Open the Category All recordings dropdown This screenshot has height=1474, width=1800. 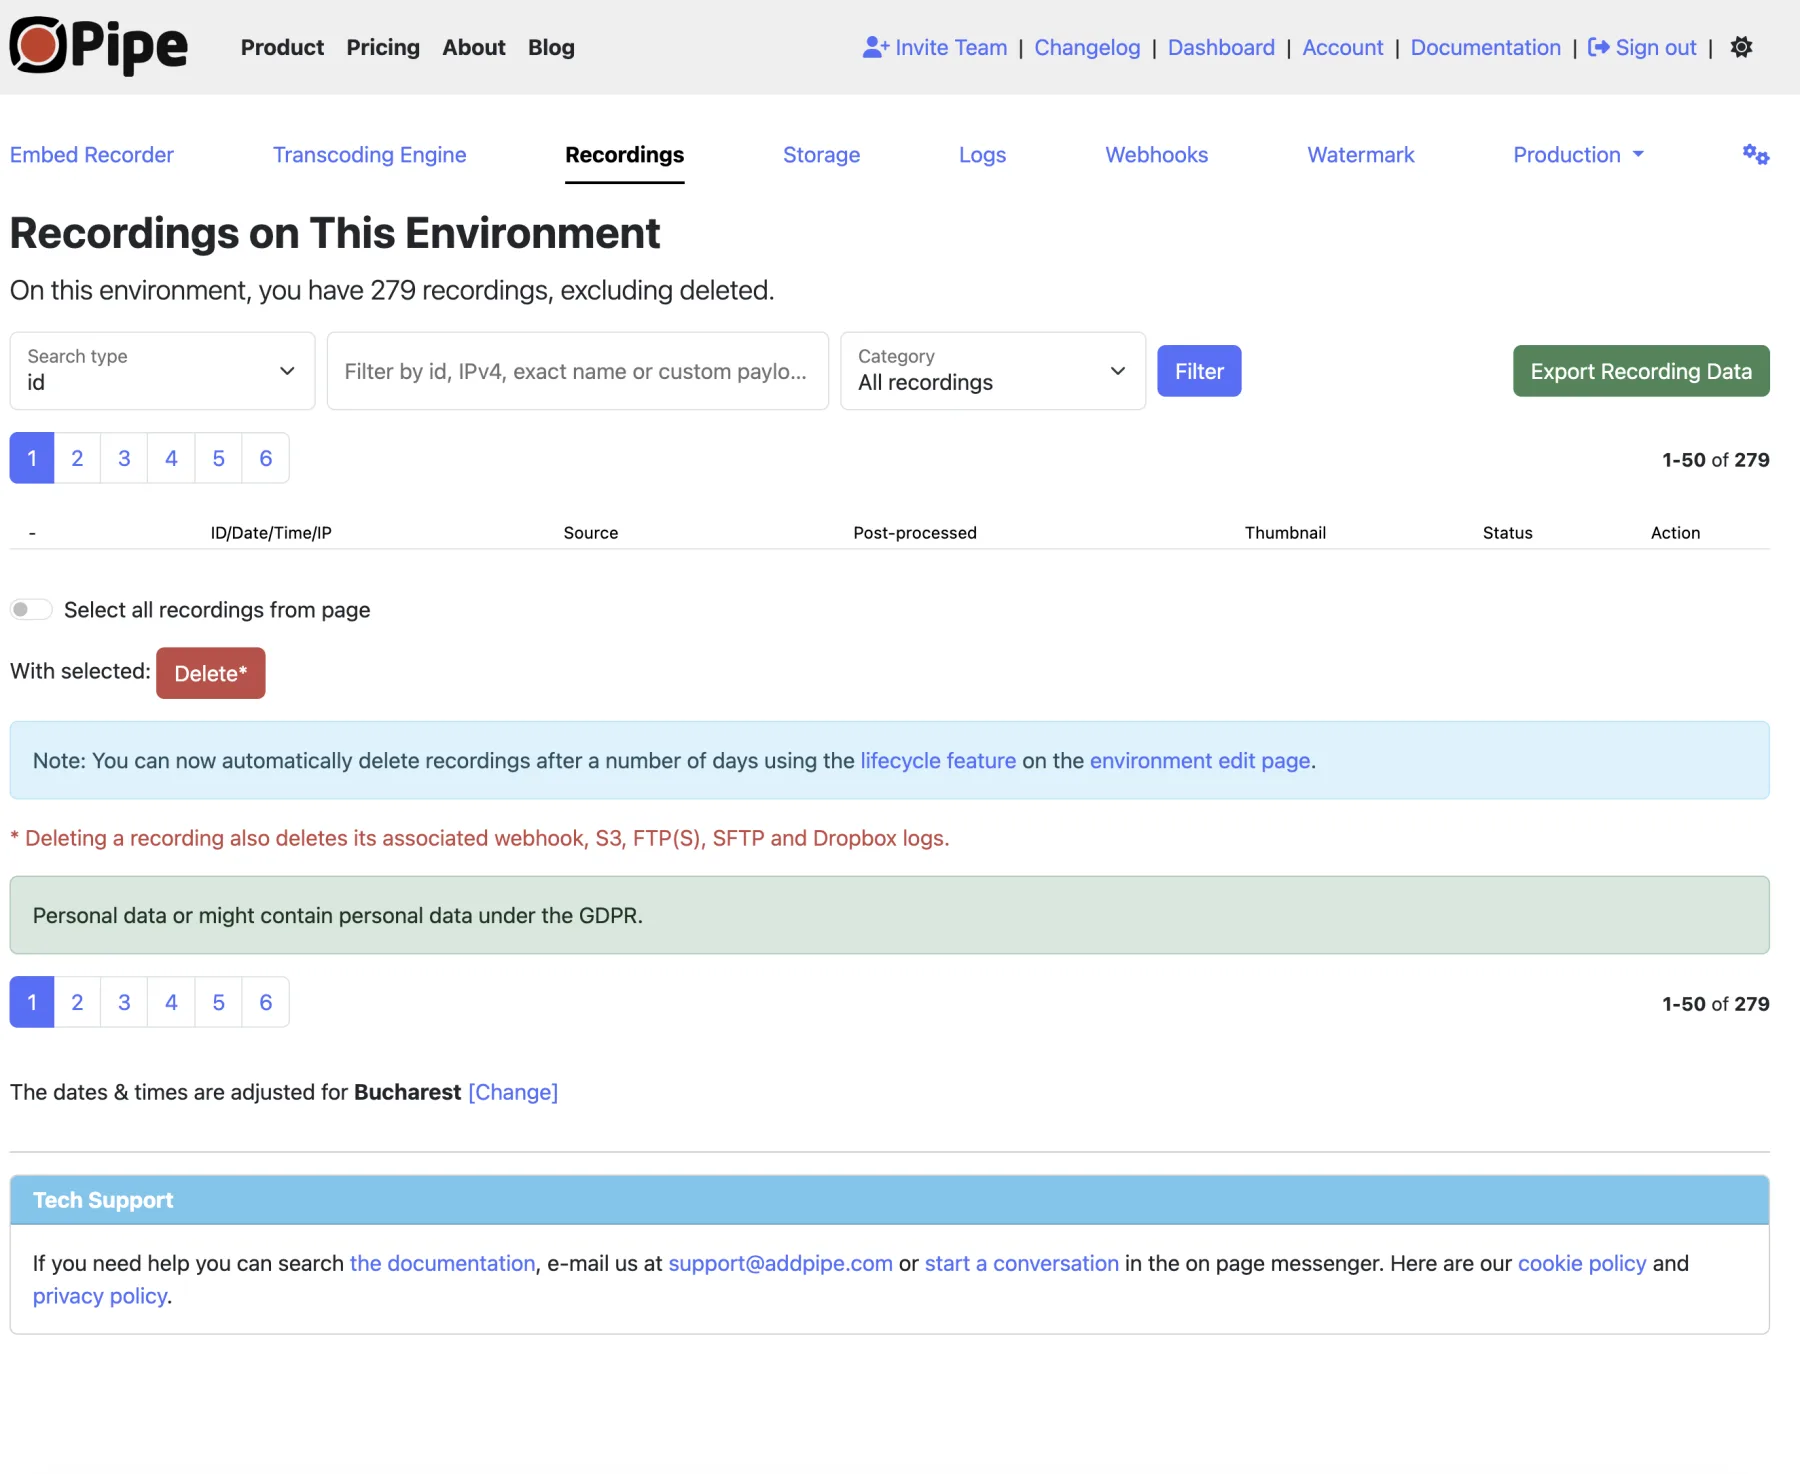[993, 371]
